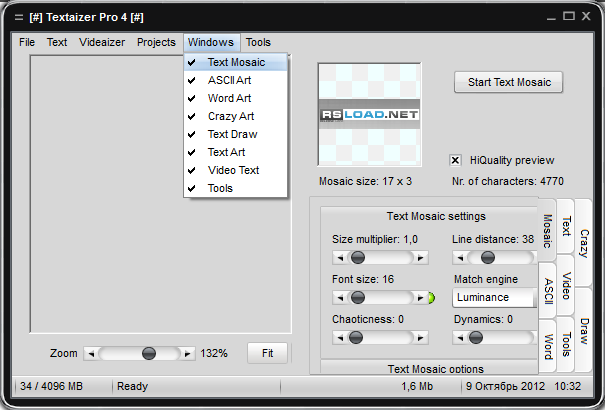
Task: Click Zoom slider left arrow
Action: [x=91, y=353]
